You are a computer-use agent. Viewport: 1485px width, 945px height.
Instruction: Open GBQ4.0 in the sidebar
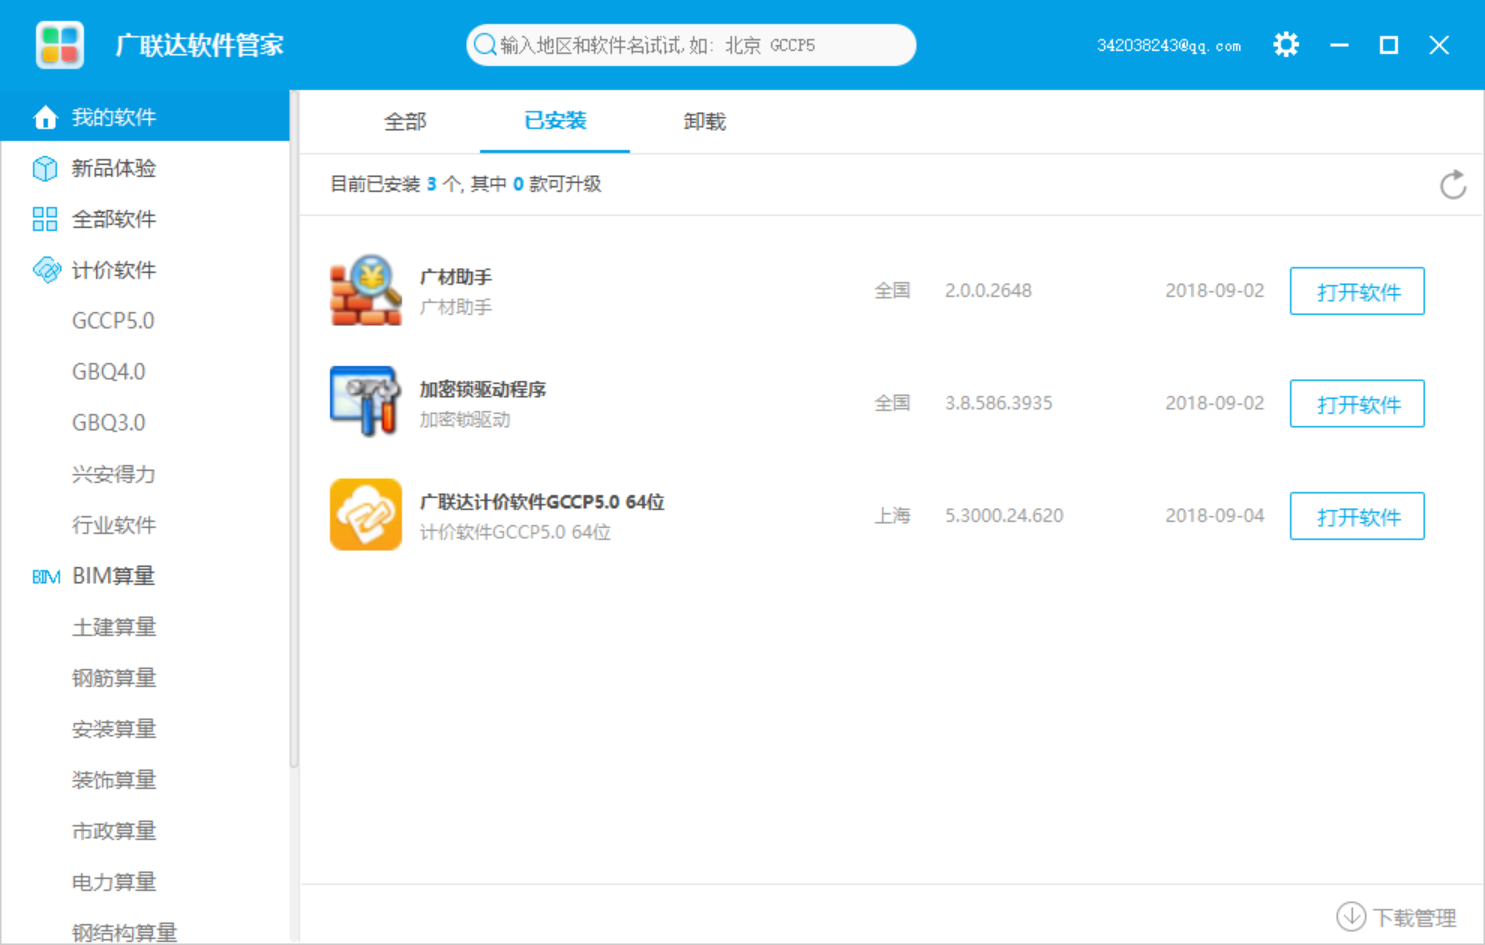click(x=109, y=372)
